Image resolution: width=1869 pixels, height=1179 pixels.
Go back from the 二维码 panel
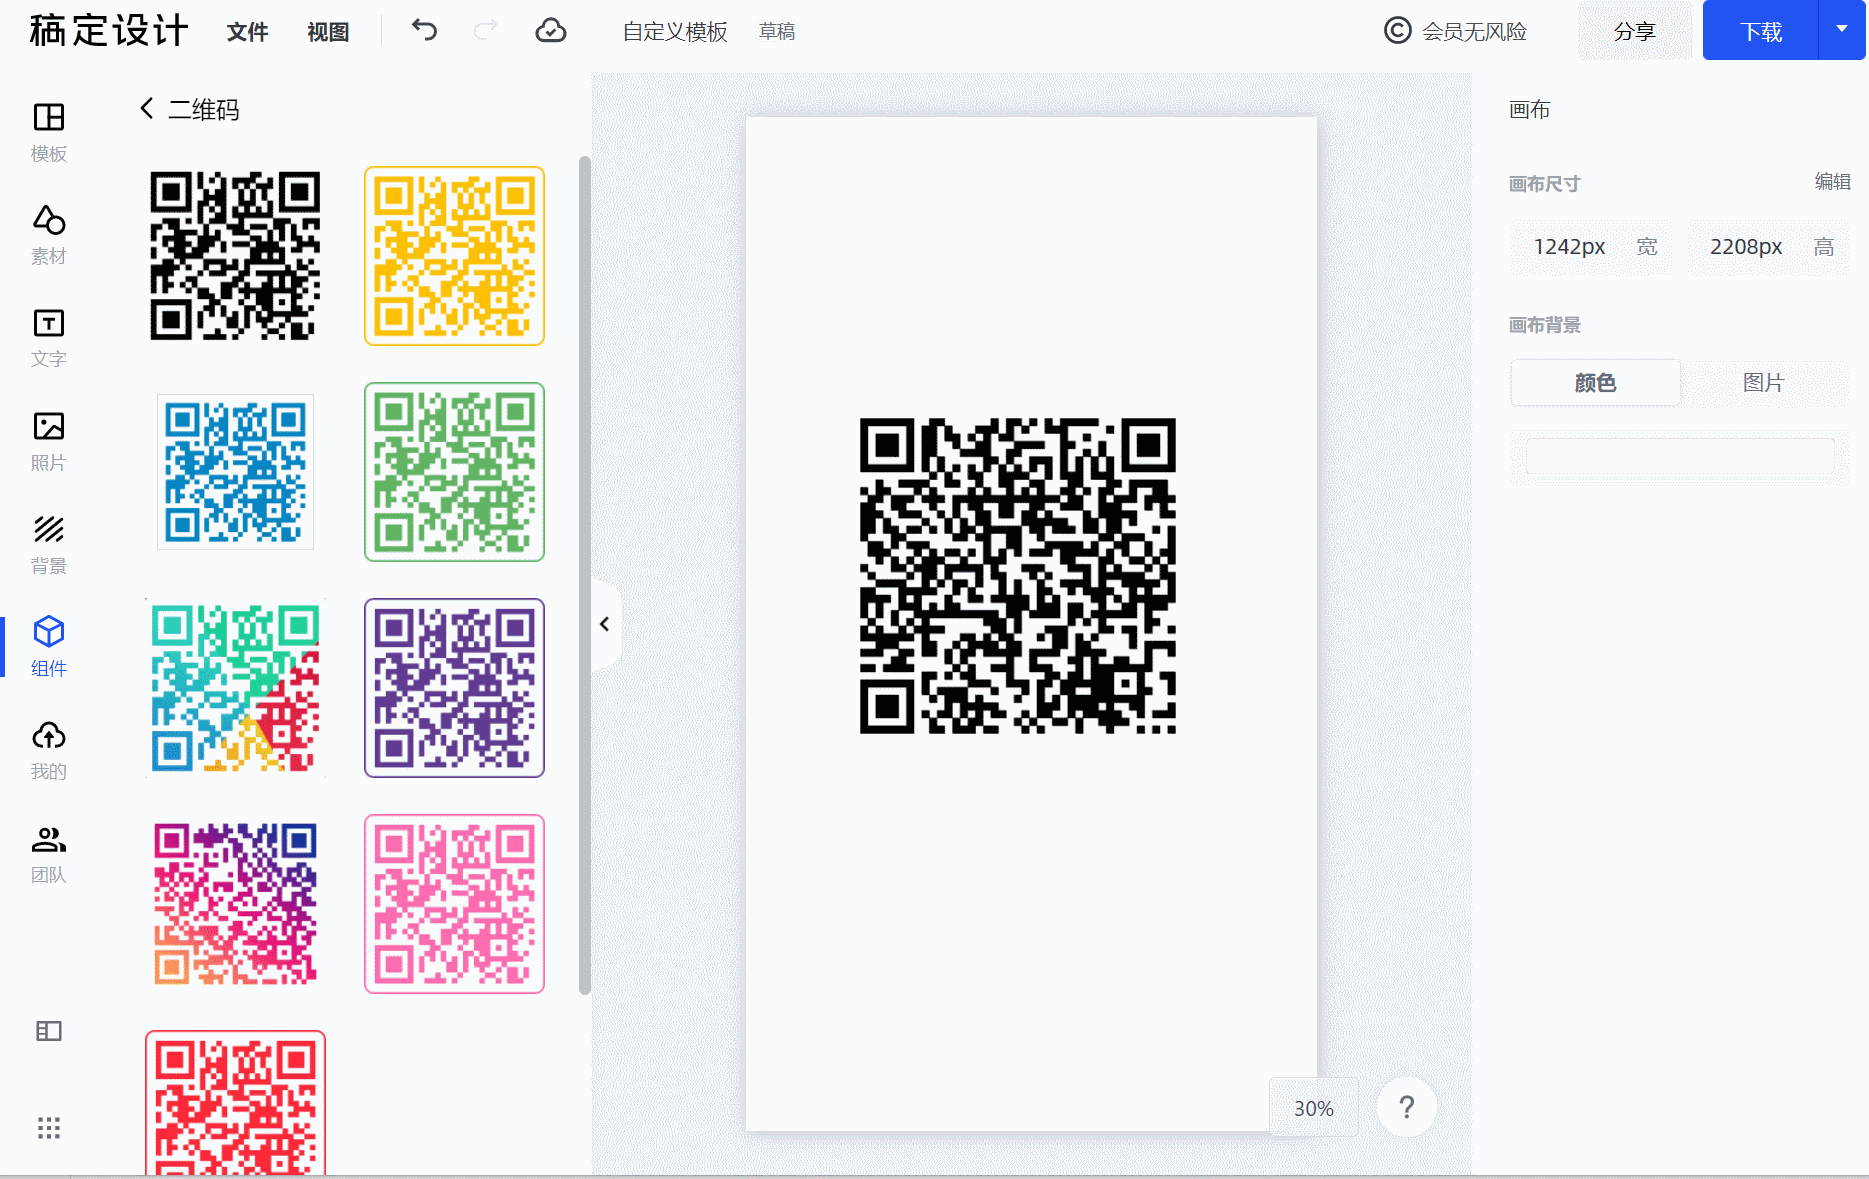coord(147,108)
